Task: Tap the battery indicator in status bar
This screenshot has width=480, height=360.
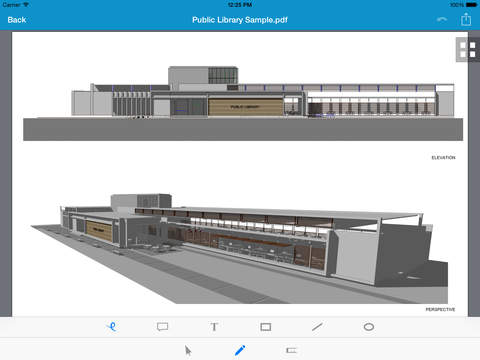Action: [x=472, y=5]
